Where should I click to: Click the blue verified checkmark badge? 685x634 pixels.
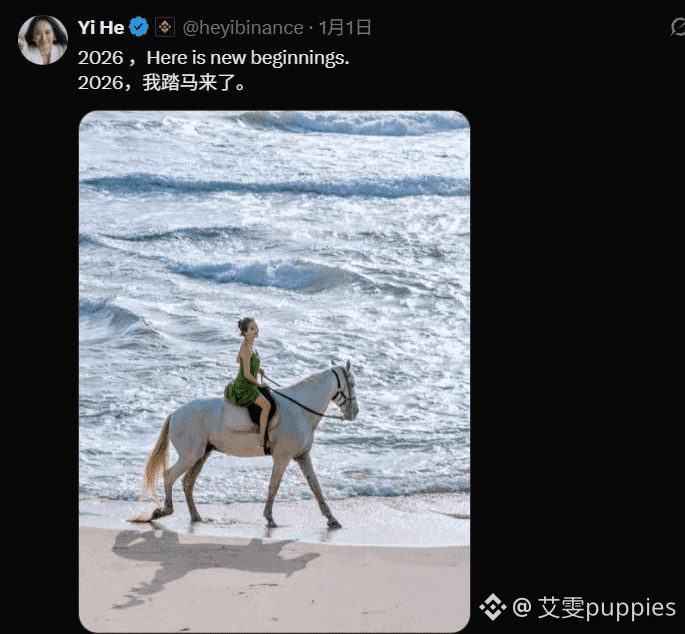pos(139,27)
